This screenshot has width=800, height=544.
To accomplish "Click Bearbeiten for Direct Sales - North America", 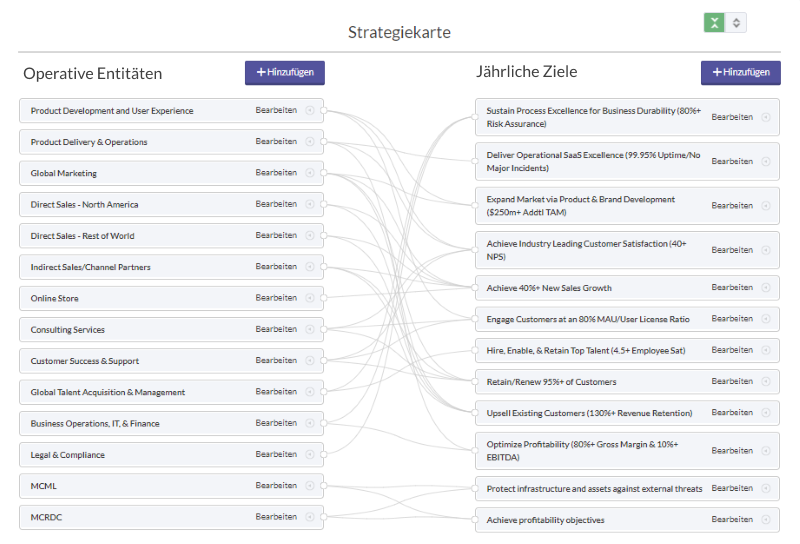I will (x=276, y=204).
